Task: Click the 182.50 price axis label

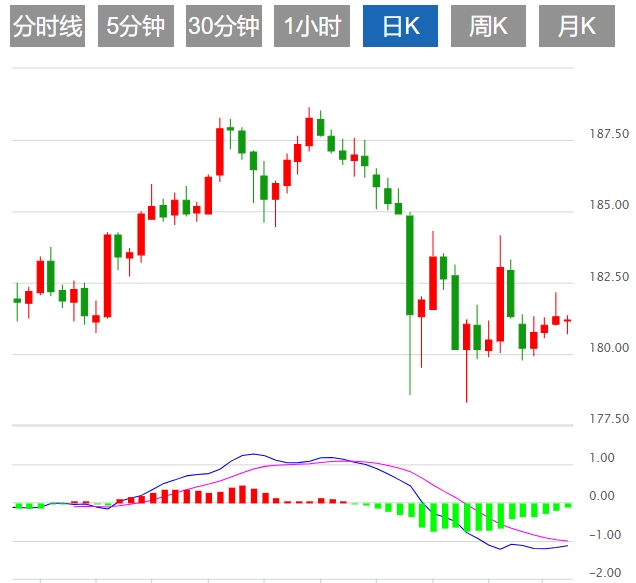Action: [609, 277]
